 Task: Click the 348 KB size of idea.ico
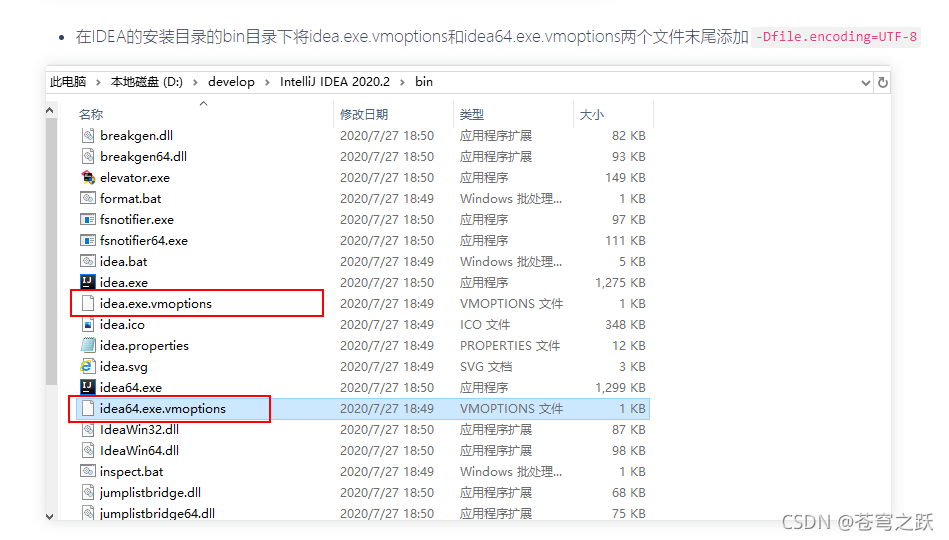[x=625, y=324]
